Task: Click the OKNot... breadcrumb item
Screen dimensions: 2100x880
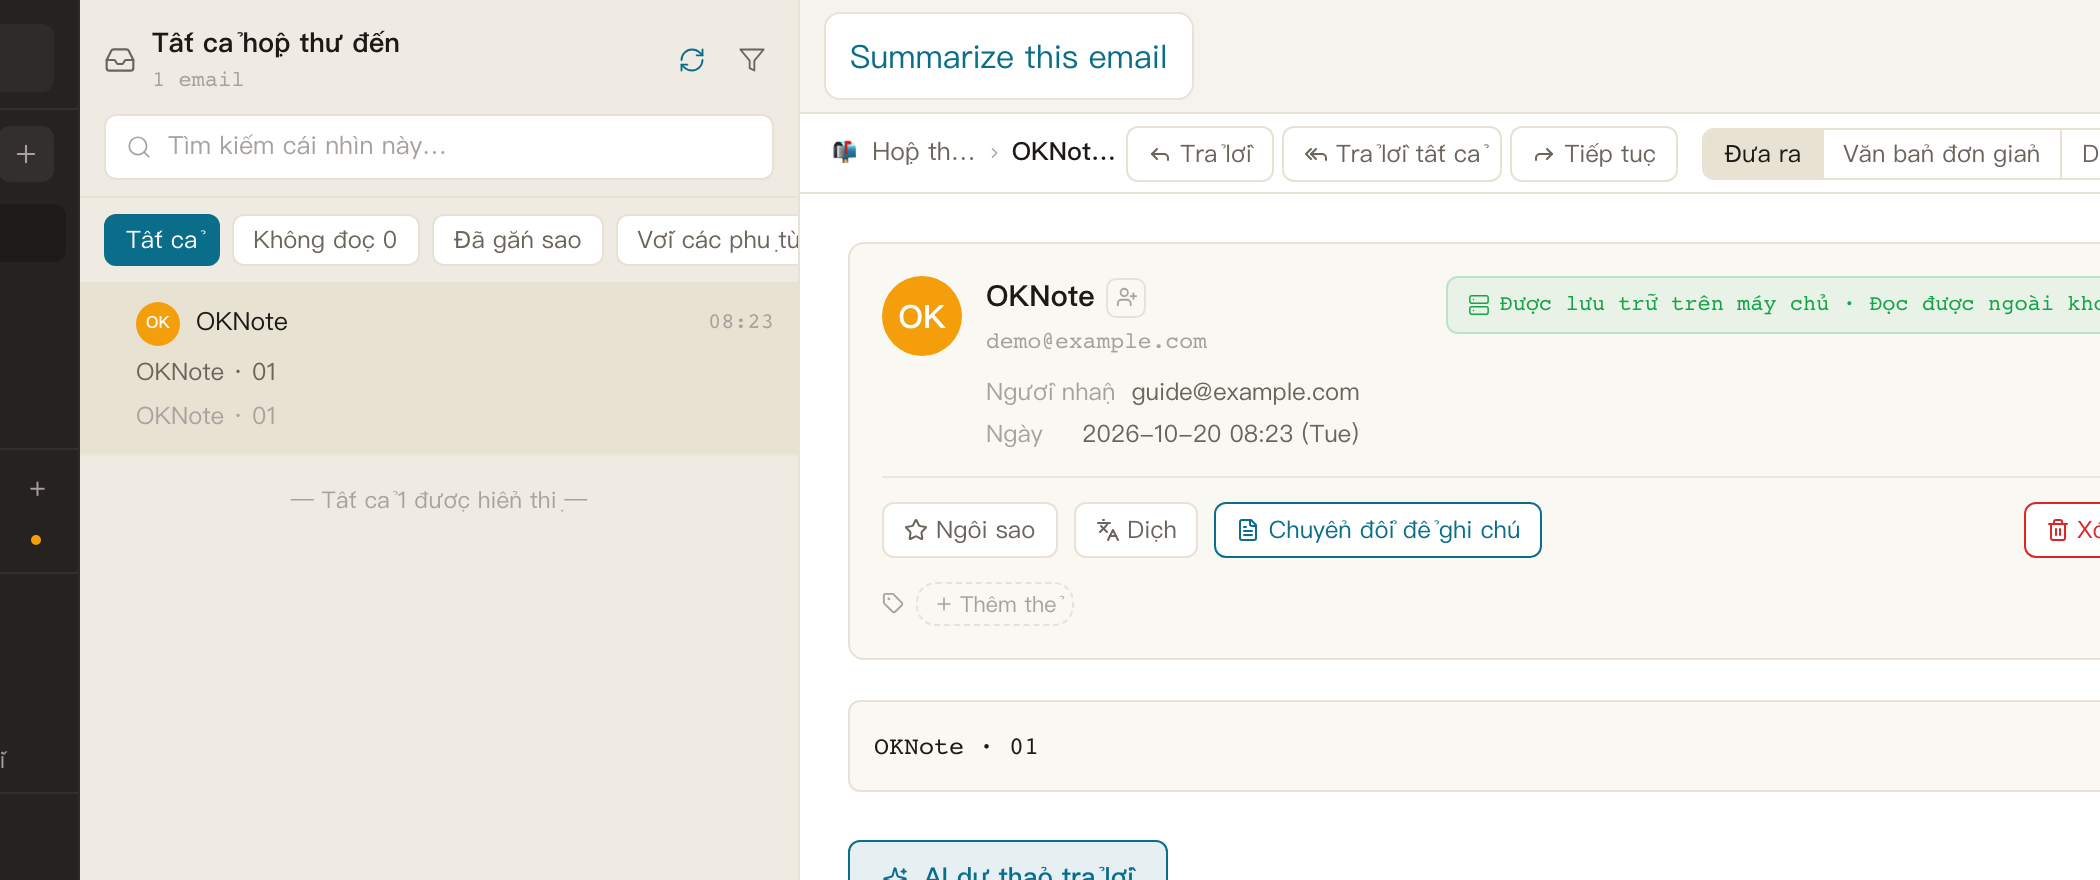Action: [1063, 152]
